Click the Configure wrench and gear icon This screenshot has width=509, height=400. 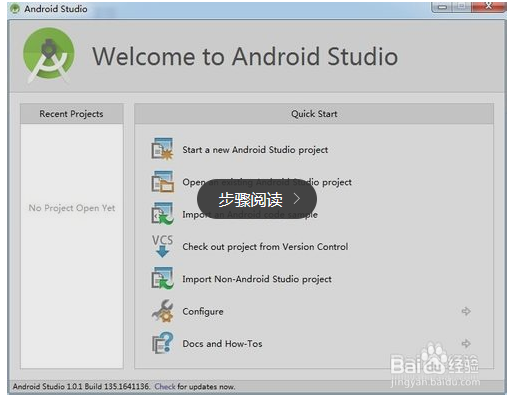tap(162, 311)
